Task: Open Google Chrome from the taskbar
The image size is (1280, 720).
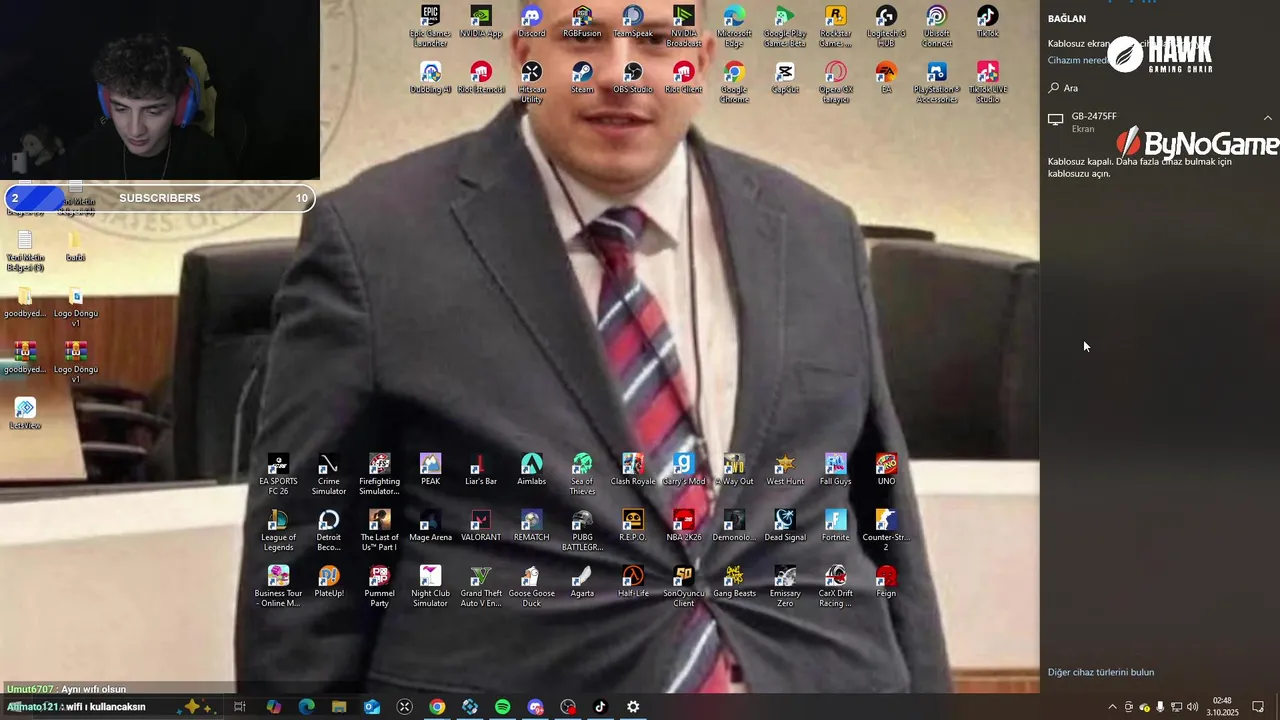Action: 437,707
